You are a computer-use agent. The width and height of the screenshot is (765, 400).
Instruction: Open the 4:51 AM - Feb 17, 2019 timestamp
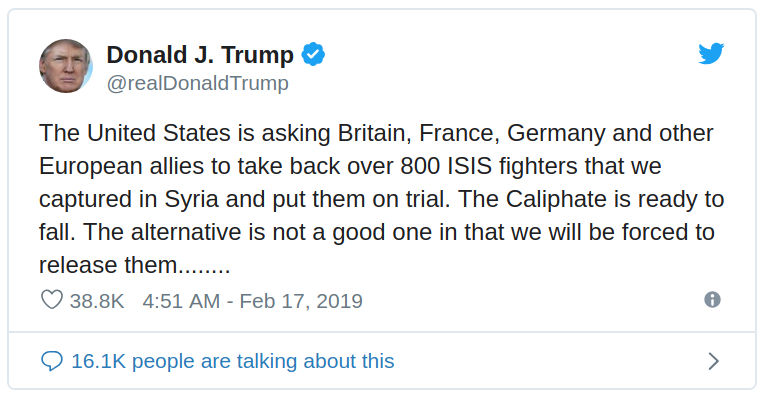[x=253, y=301]
